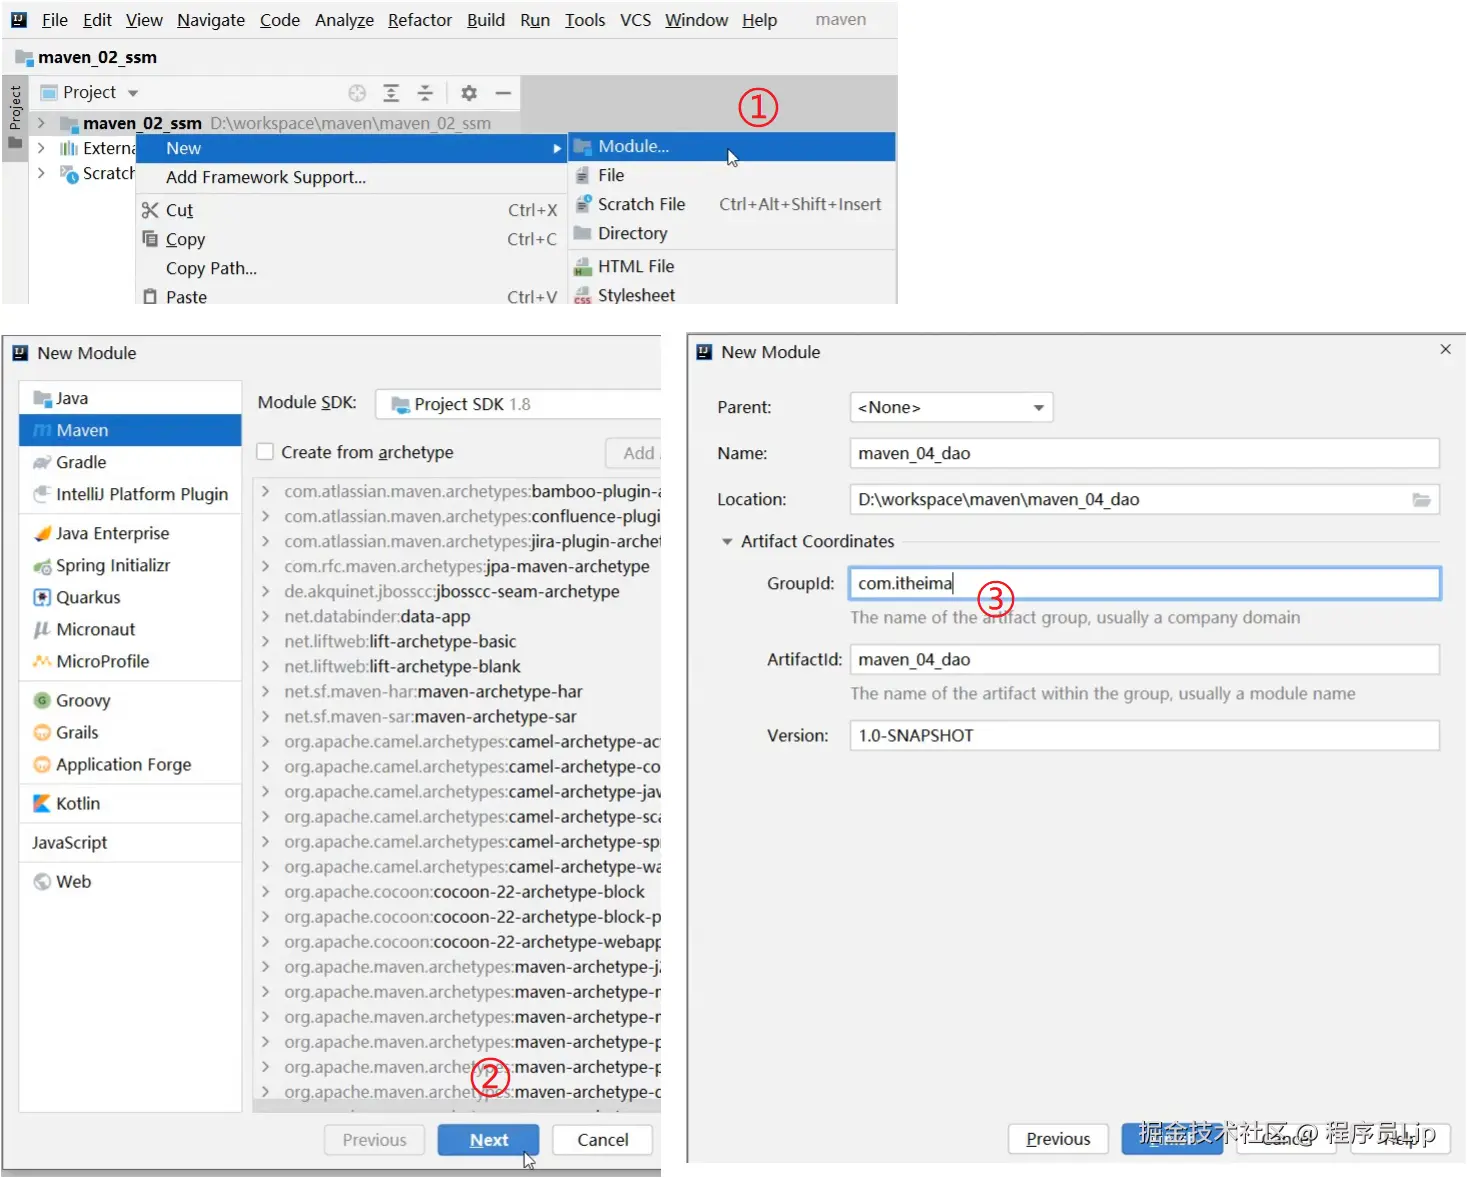Click the Cut scissors icon in context menu
Image resolution: width=1467 pixels, height=1178 pixels.
(150, 210)
